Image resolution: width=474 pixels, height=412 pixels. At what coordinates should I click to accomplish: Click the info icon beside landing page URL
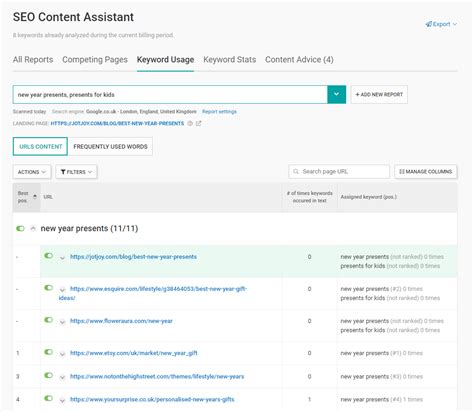tap(190, 123)
